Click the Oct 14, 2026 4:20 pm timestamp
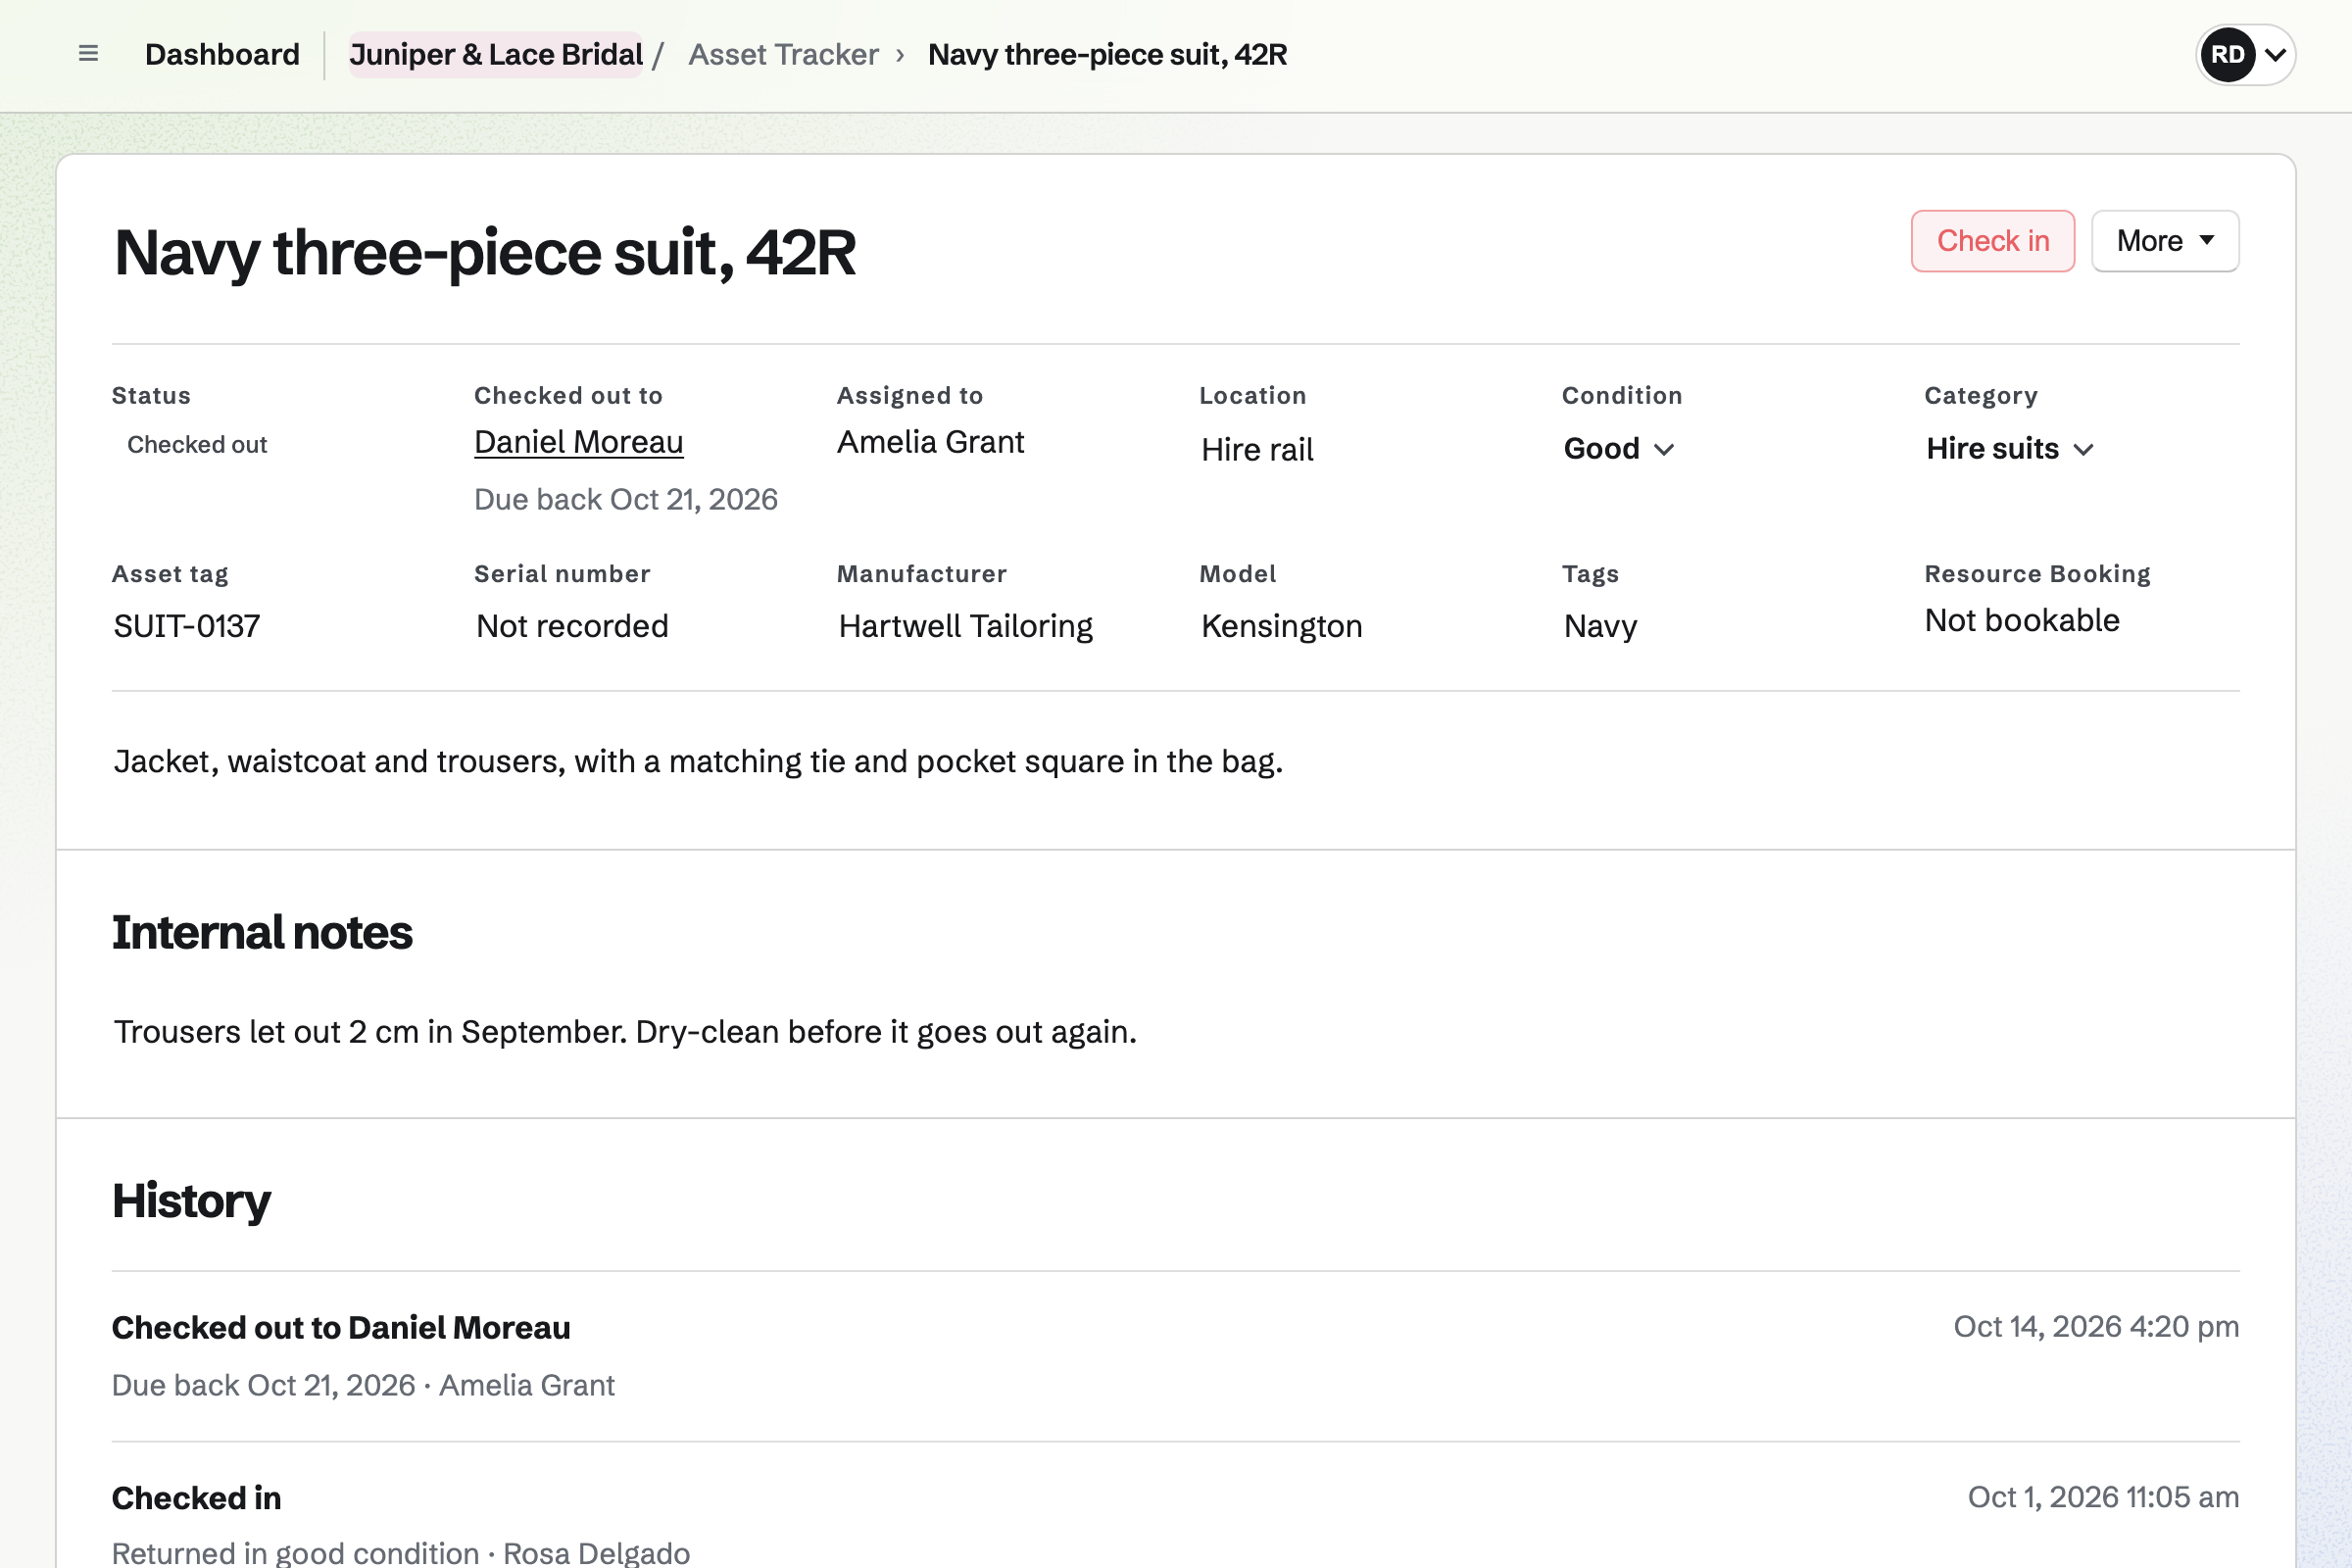Screen dimensions: 2352x1568 [2096, 1327]
